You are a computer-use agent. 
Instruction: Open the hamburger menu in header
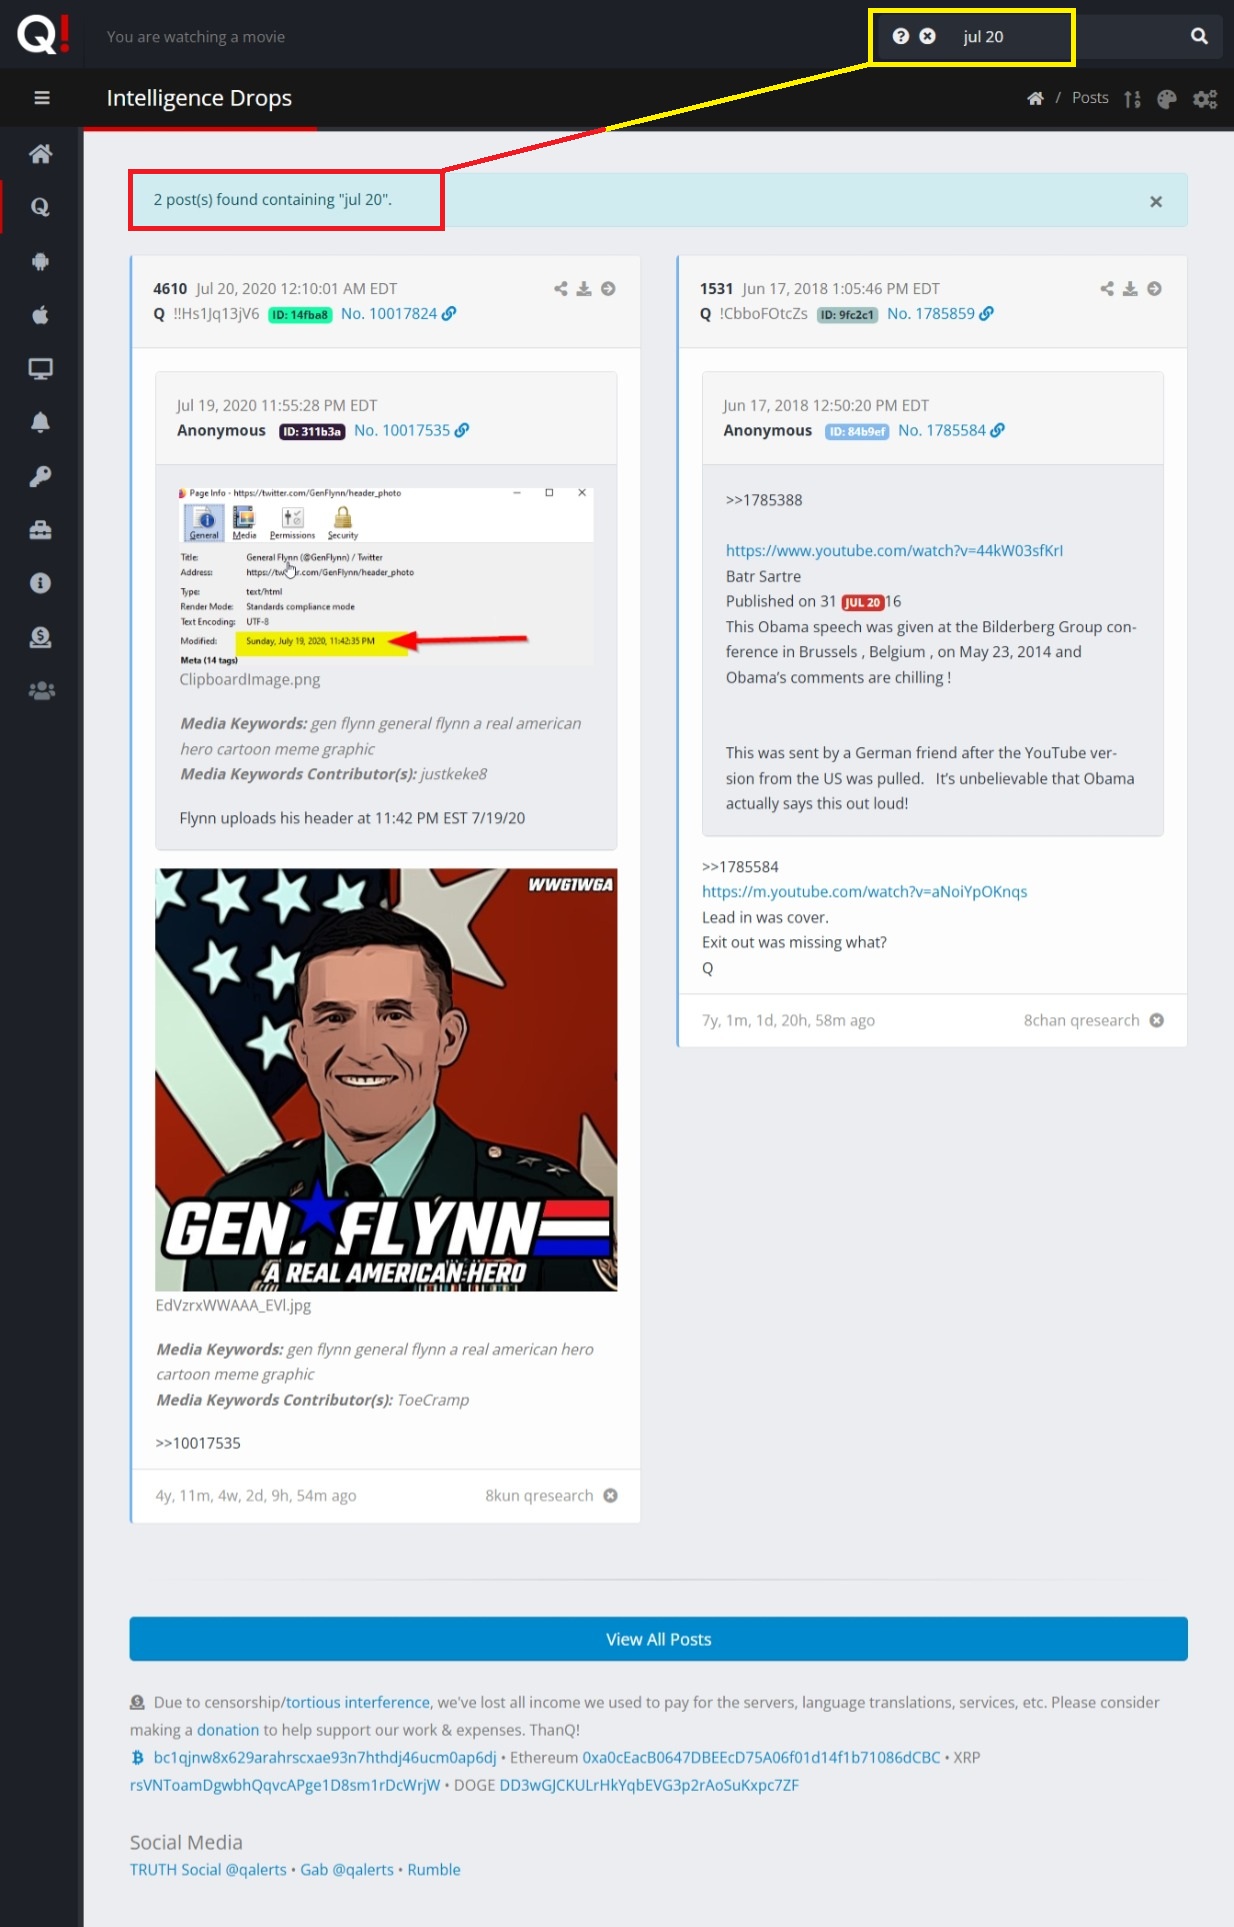click(42, 98)
